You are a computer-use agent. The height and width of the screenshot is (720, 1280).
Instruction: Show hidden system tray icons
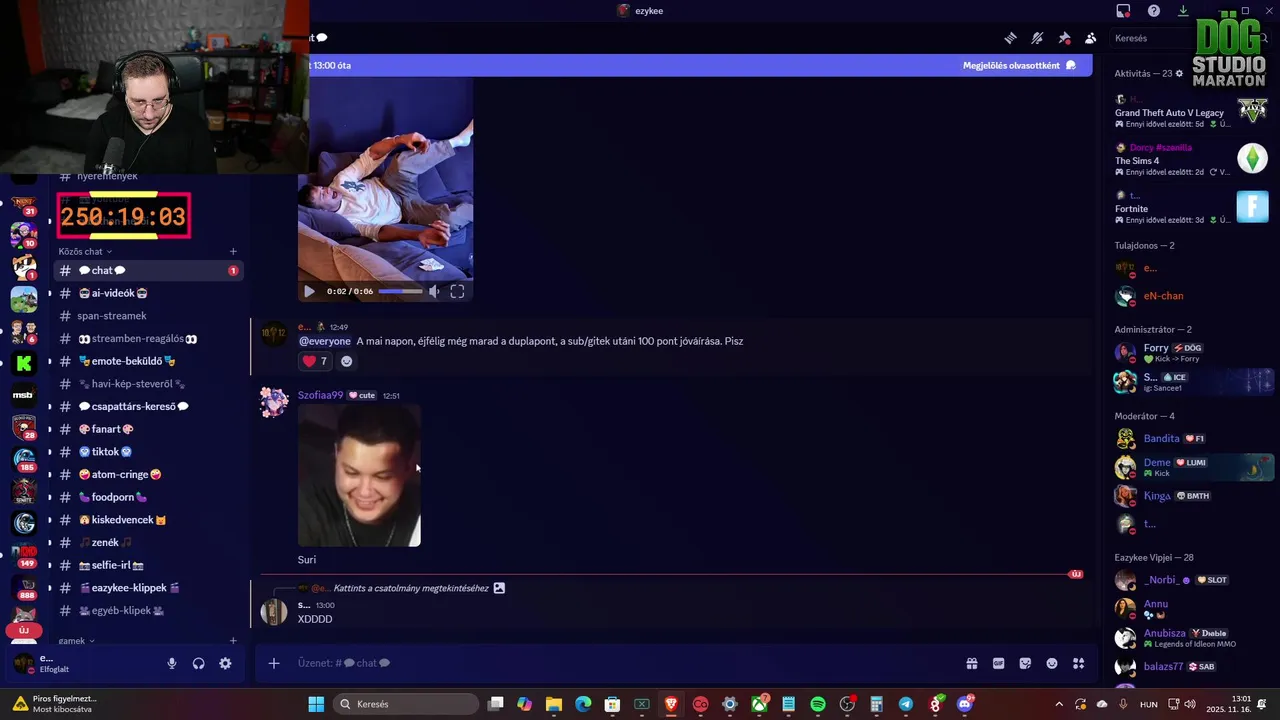(1059, 704)
